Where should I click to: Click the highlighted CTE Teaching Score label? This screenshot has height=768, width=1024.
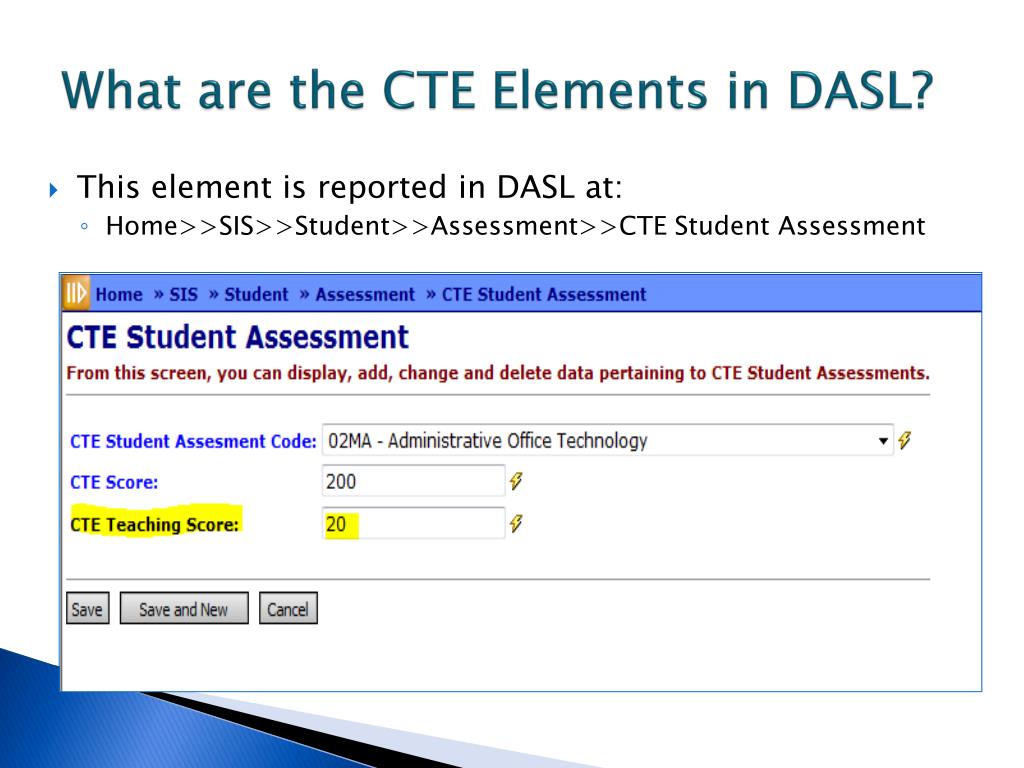tap(155, 524)
